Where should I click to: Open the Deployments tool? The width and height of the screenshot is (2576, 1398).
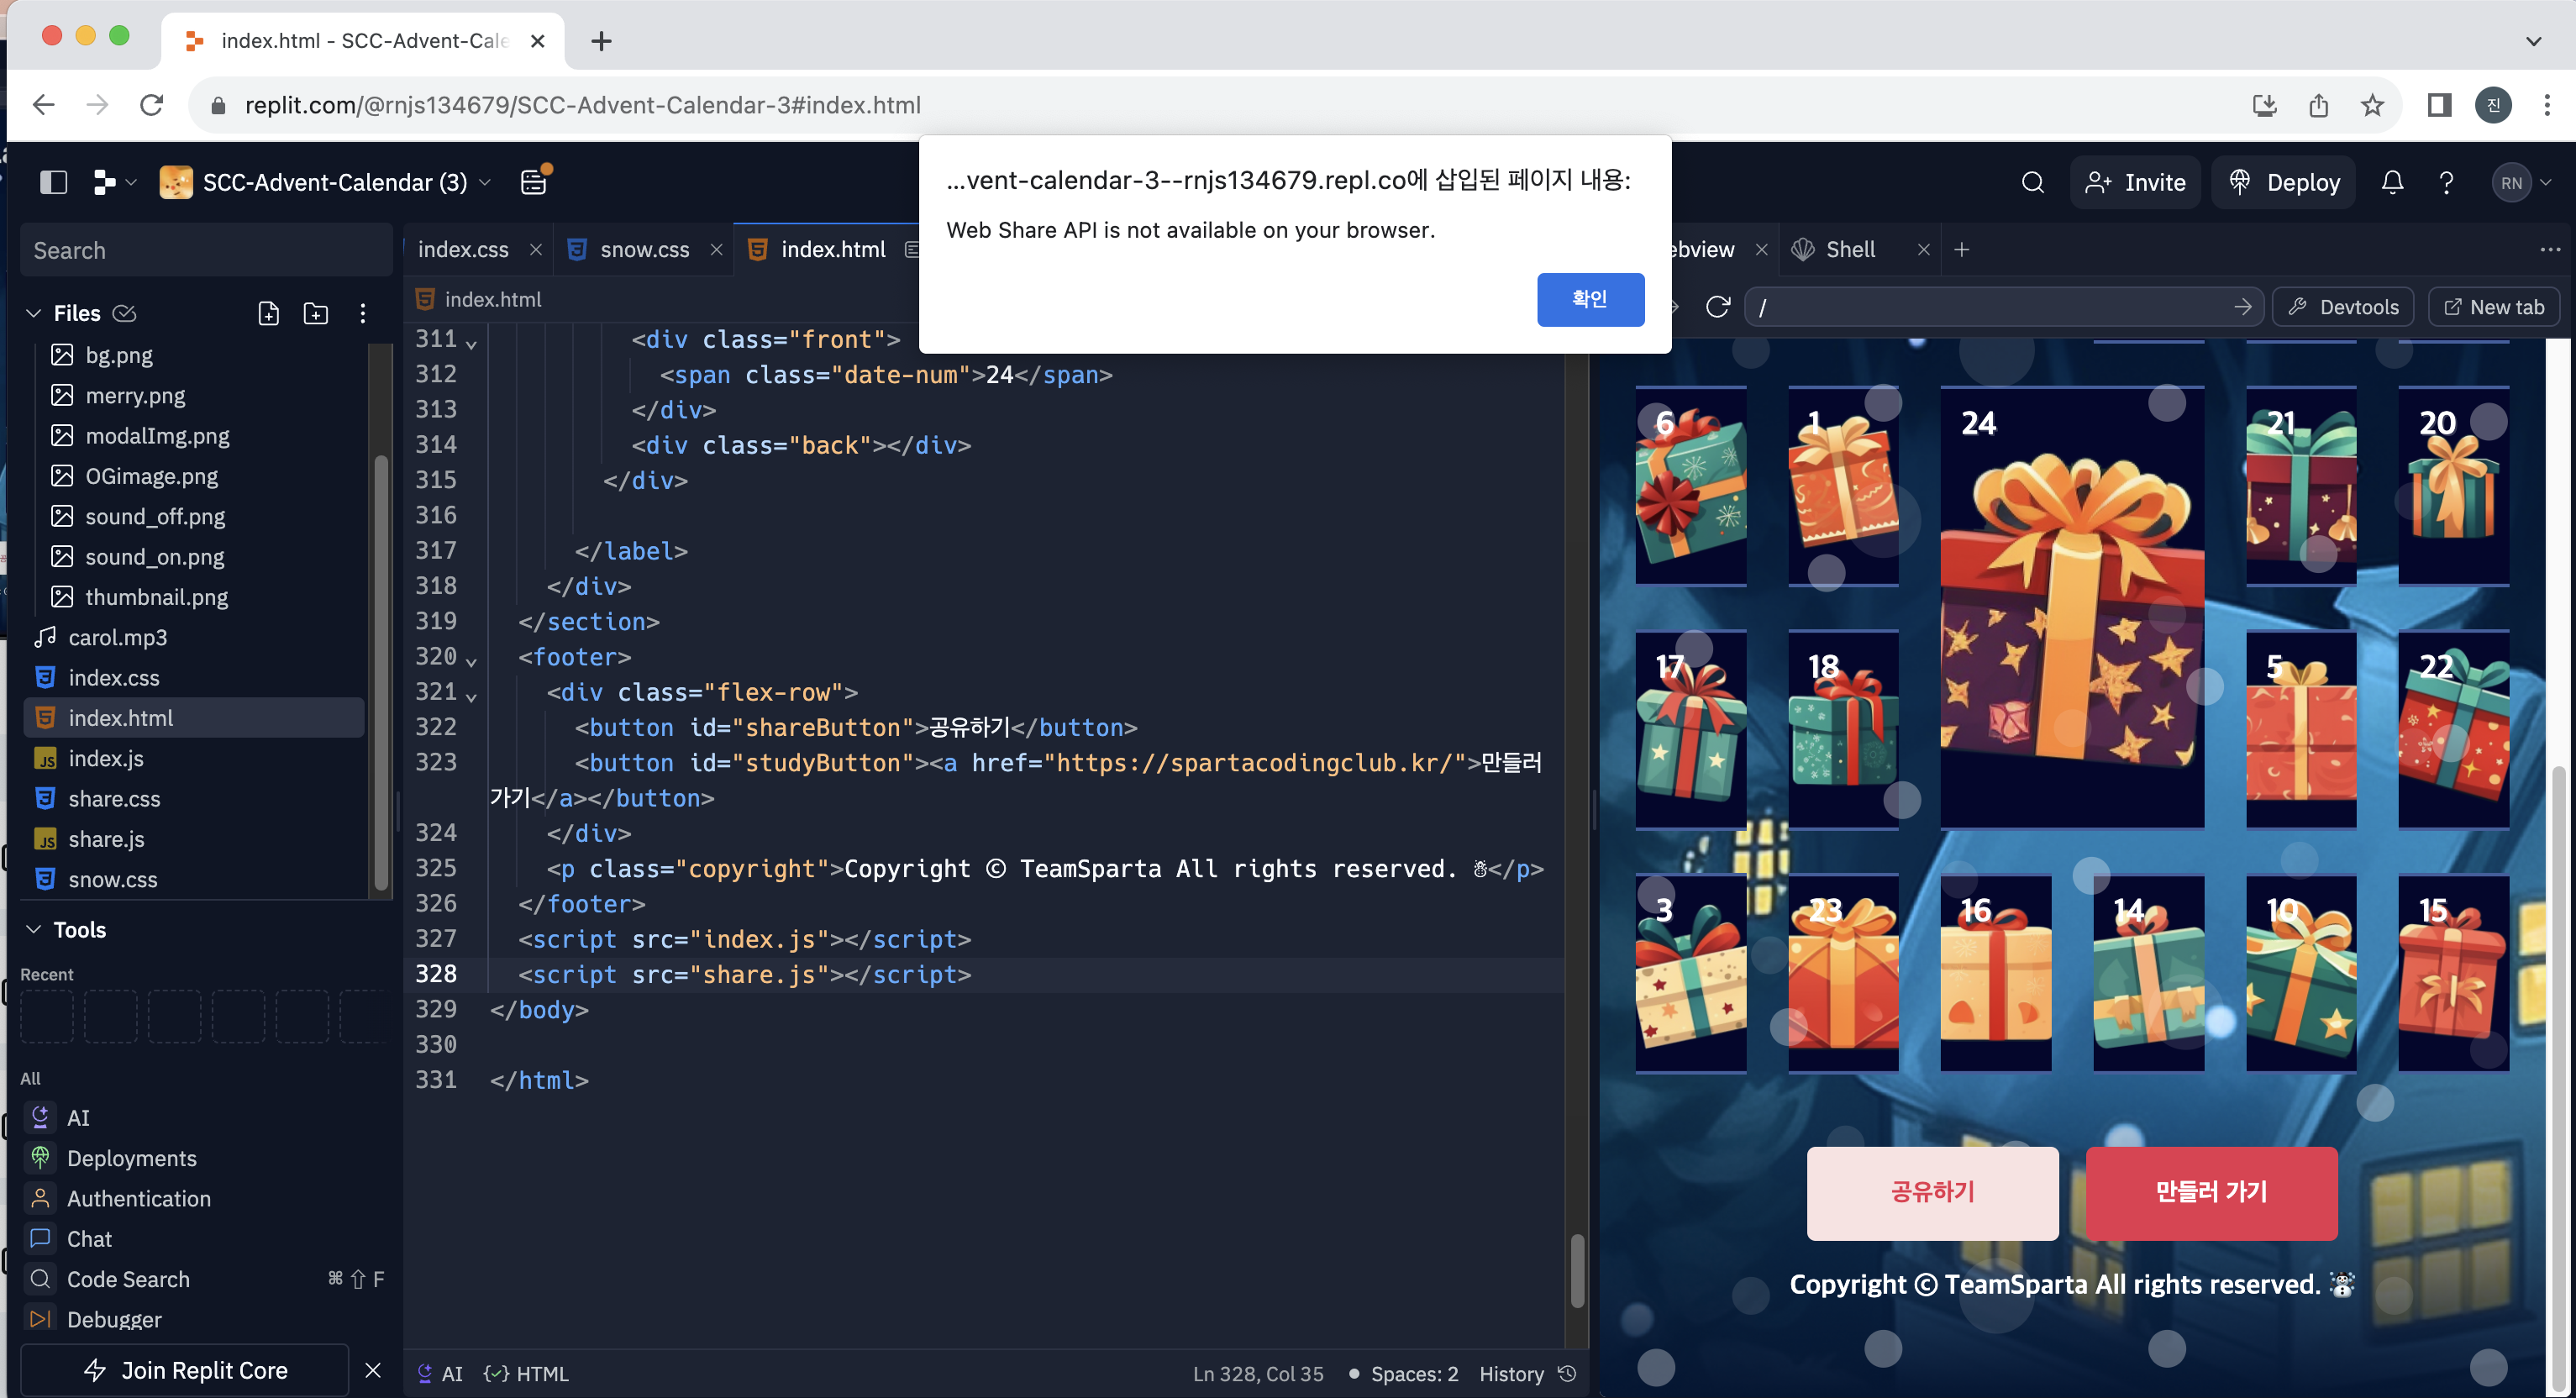coord(204,1158)
